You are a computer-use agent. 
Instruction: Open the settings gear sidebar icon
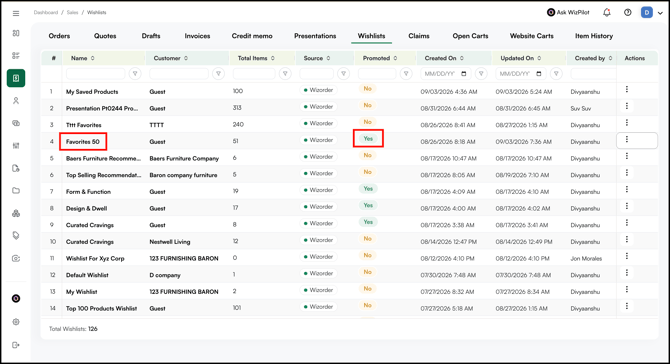(x=16, y=322)
